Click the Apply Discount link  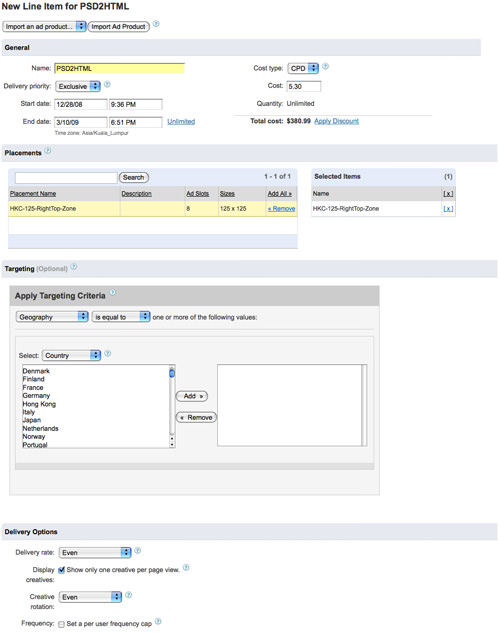pyautogui.click(x=336, y=121)
